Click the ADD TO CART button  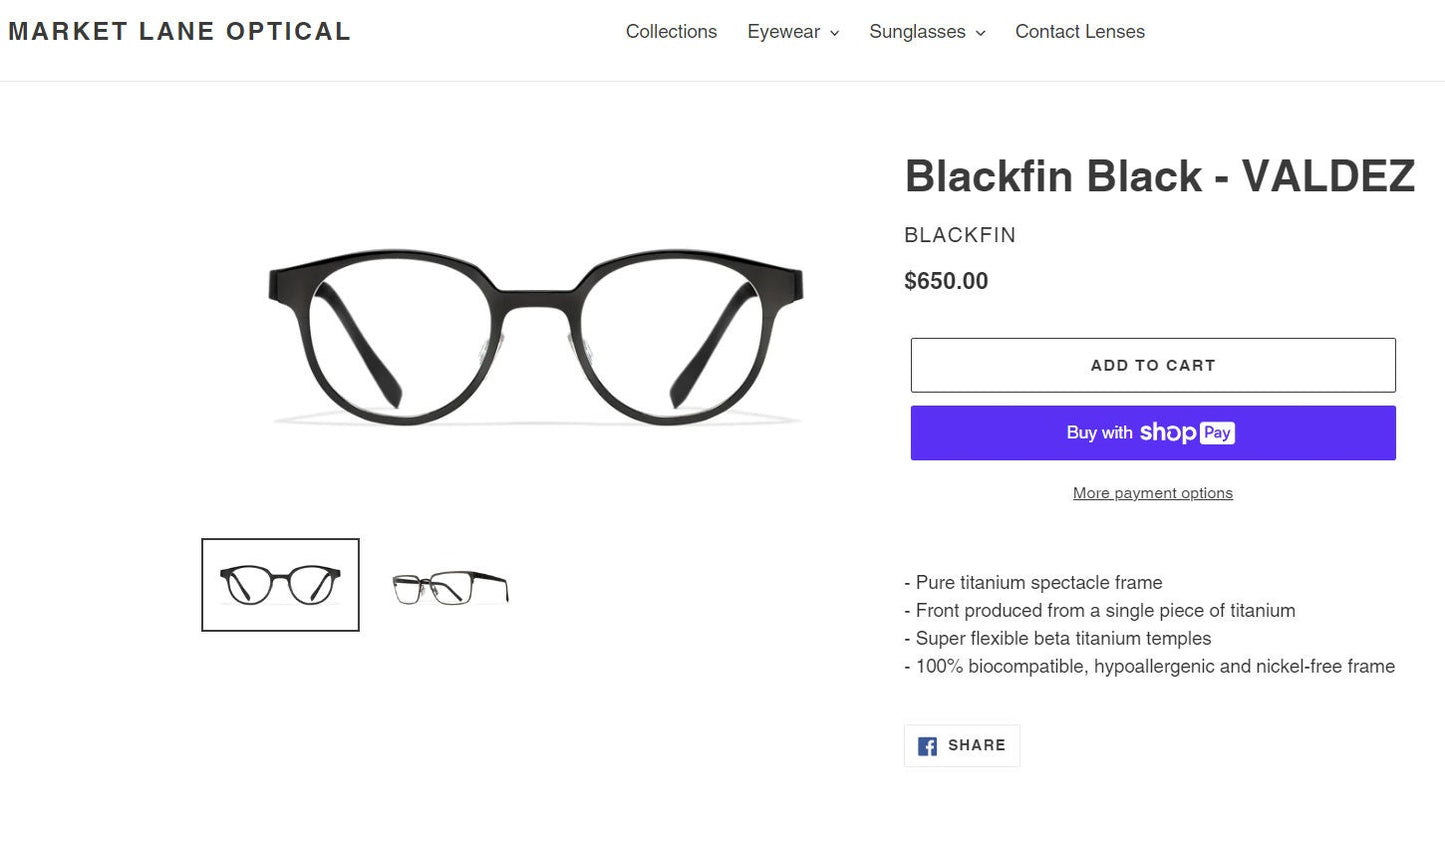[1152, 365]
